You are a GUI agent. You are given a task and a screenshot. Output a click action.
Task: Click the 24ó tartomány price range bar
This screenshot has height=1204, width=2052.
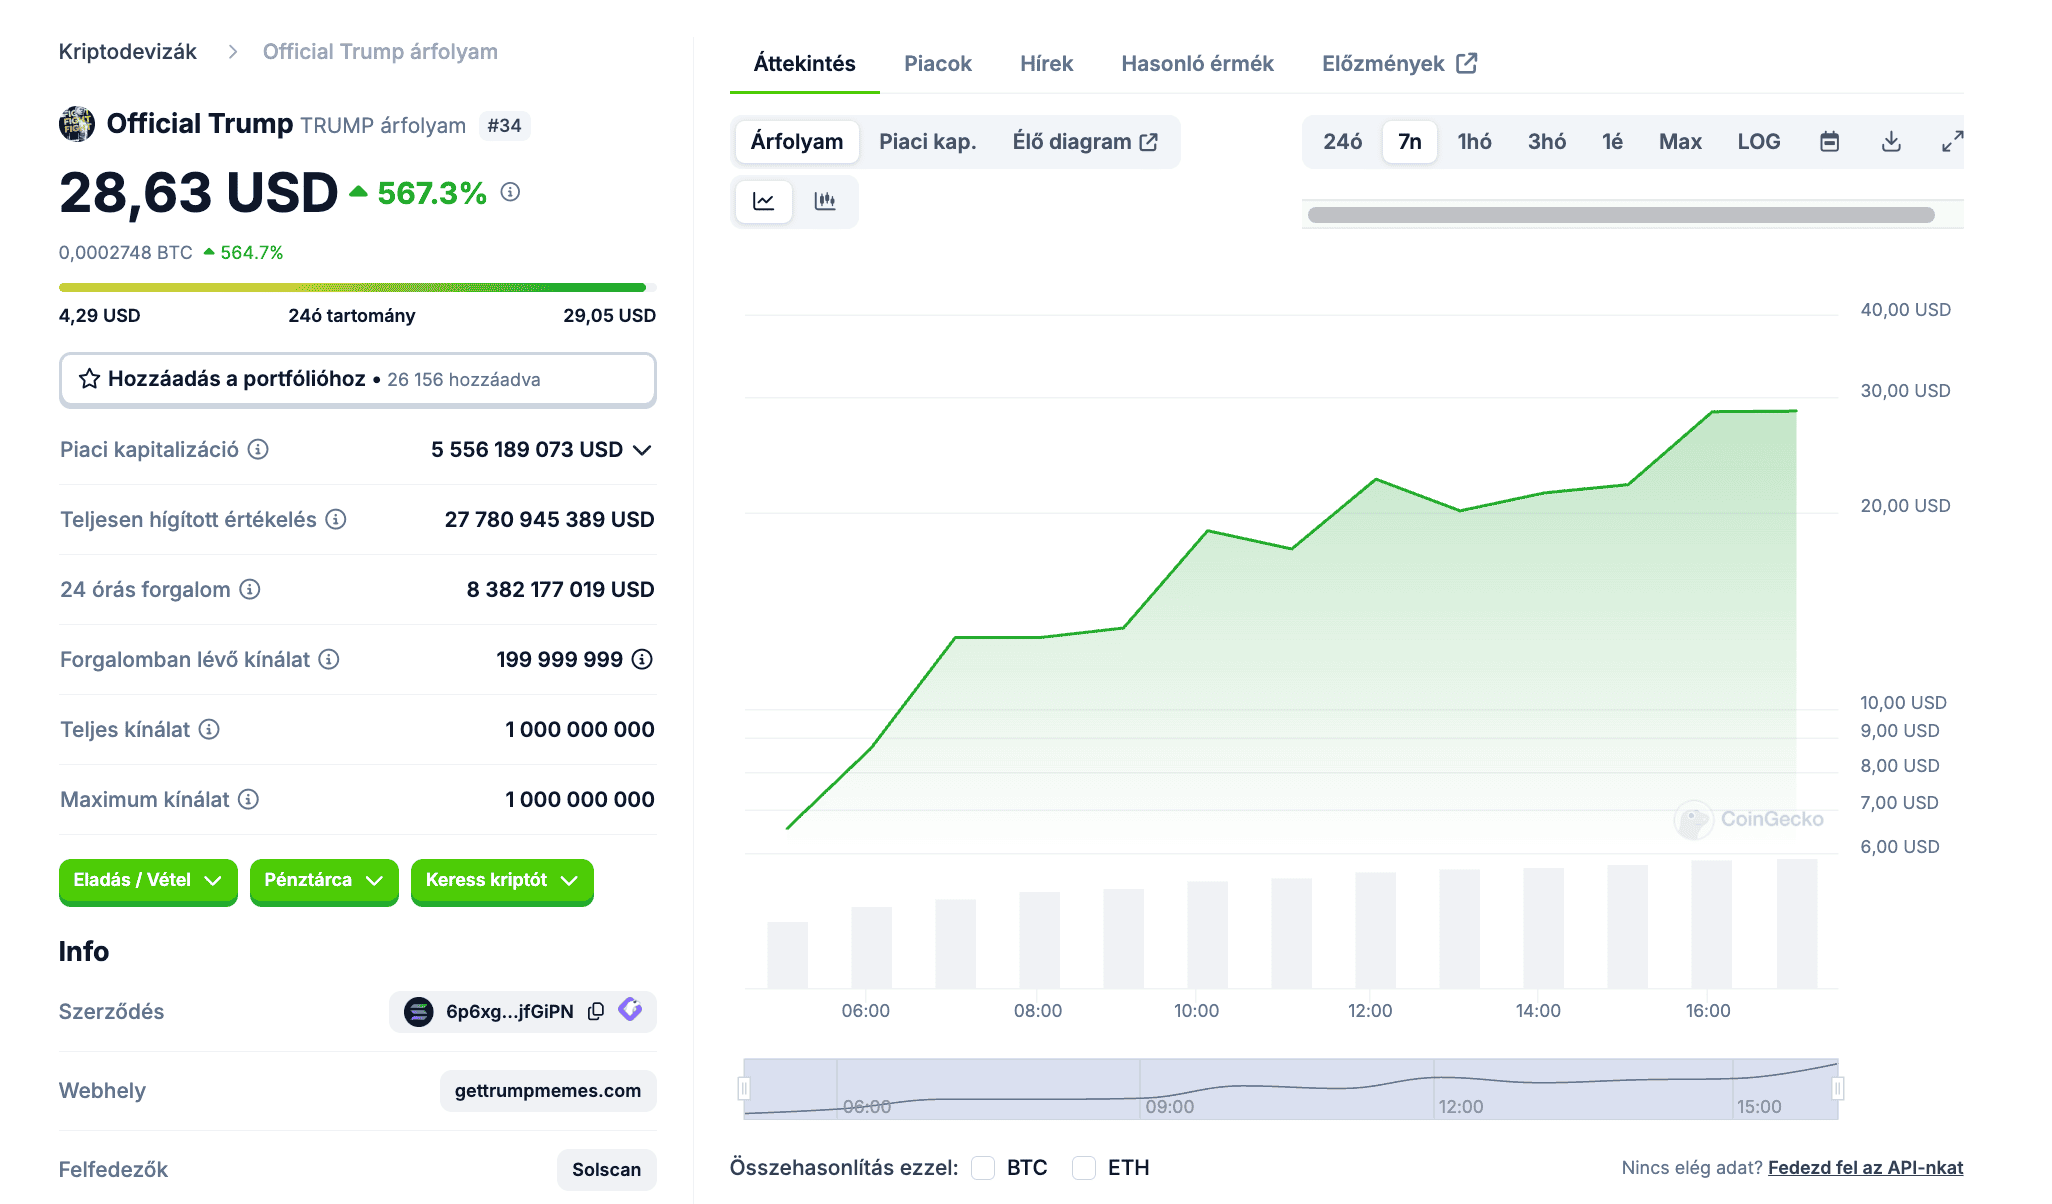coord(357,288)
